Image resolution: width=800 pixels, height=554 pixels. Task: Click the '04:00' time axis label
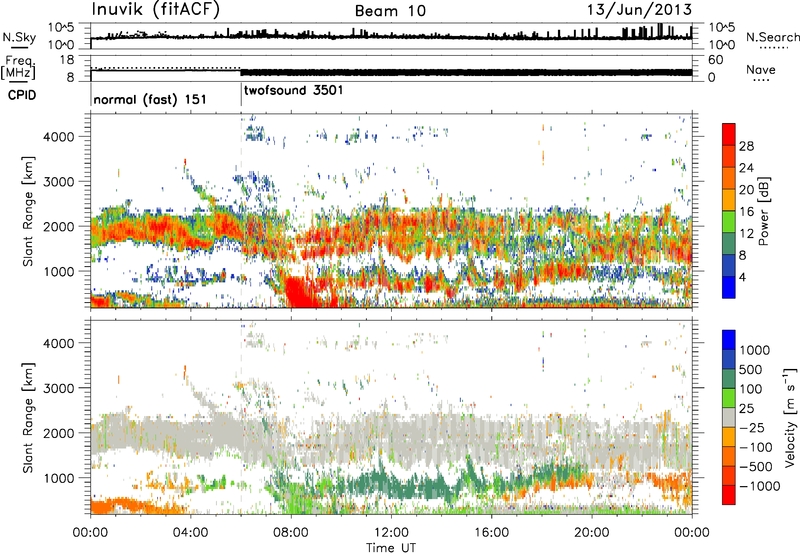click(x=190, y=533)
